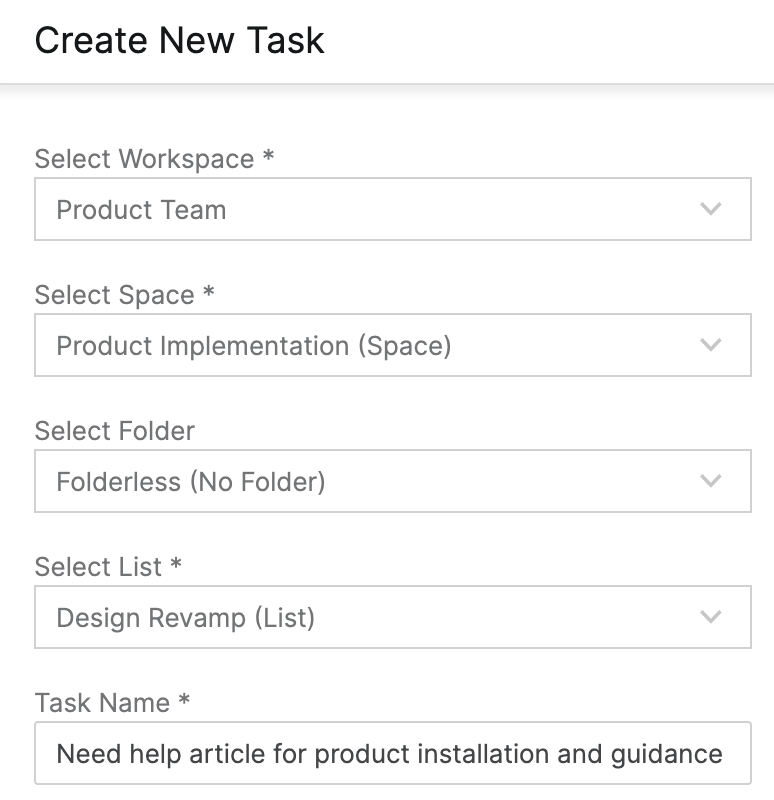Screen dimensions: 774x800
Task: Click the Select Workspace field label
Action: [x=144, y=159]
